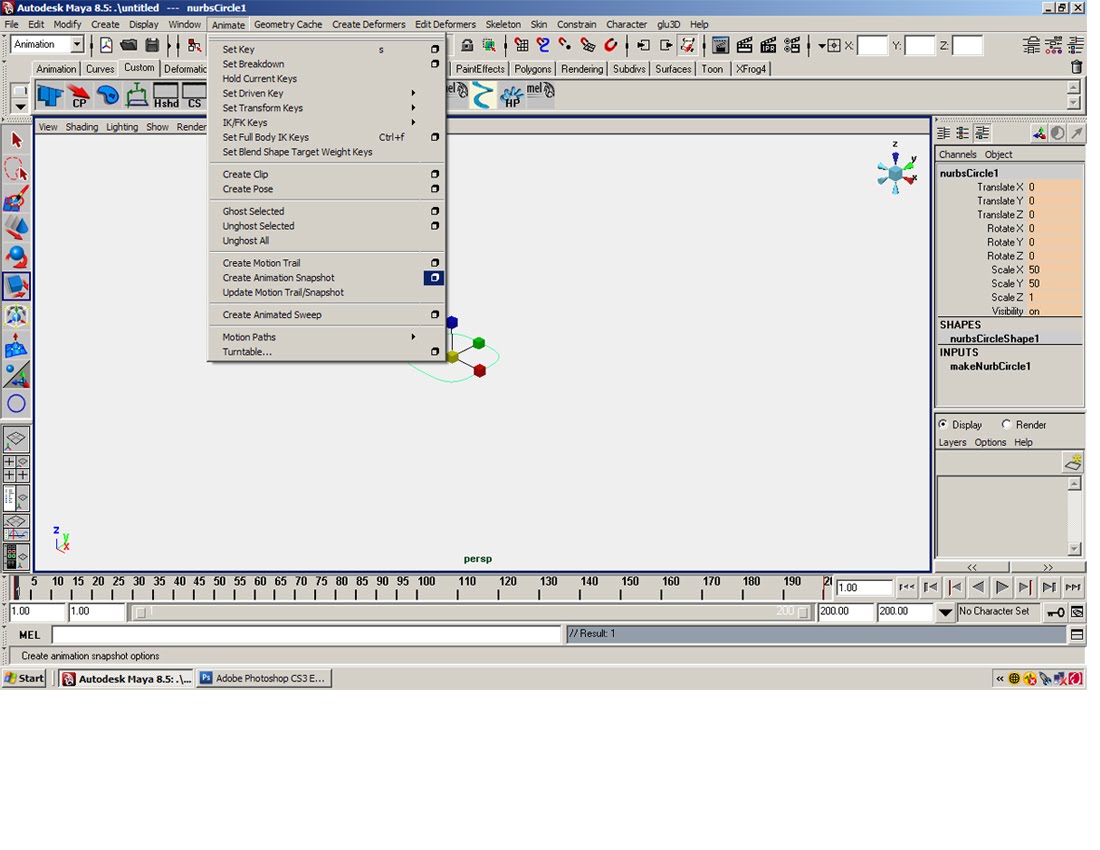Click the NURBS circle last-tool icon
This screenshot has height=850, width=1100.
coord(16,403)
